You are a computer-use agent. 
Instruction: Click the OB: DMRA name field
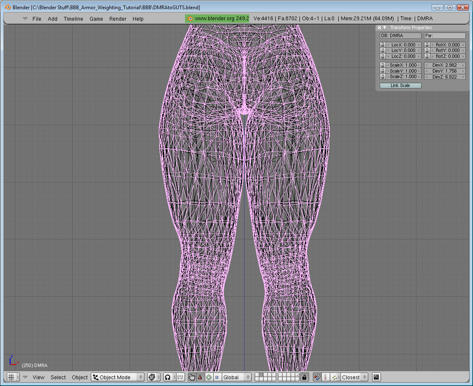[401, 35]
